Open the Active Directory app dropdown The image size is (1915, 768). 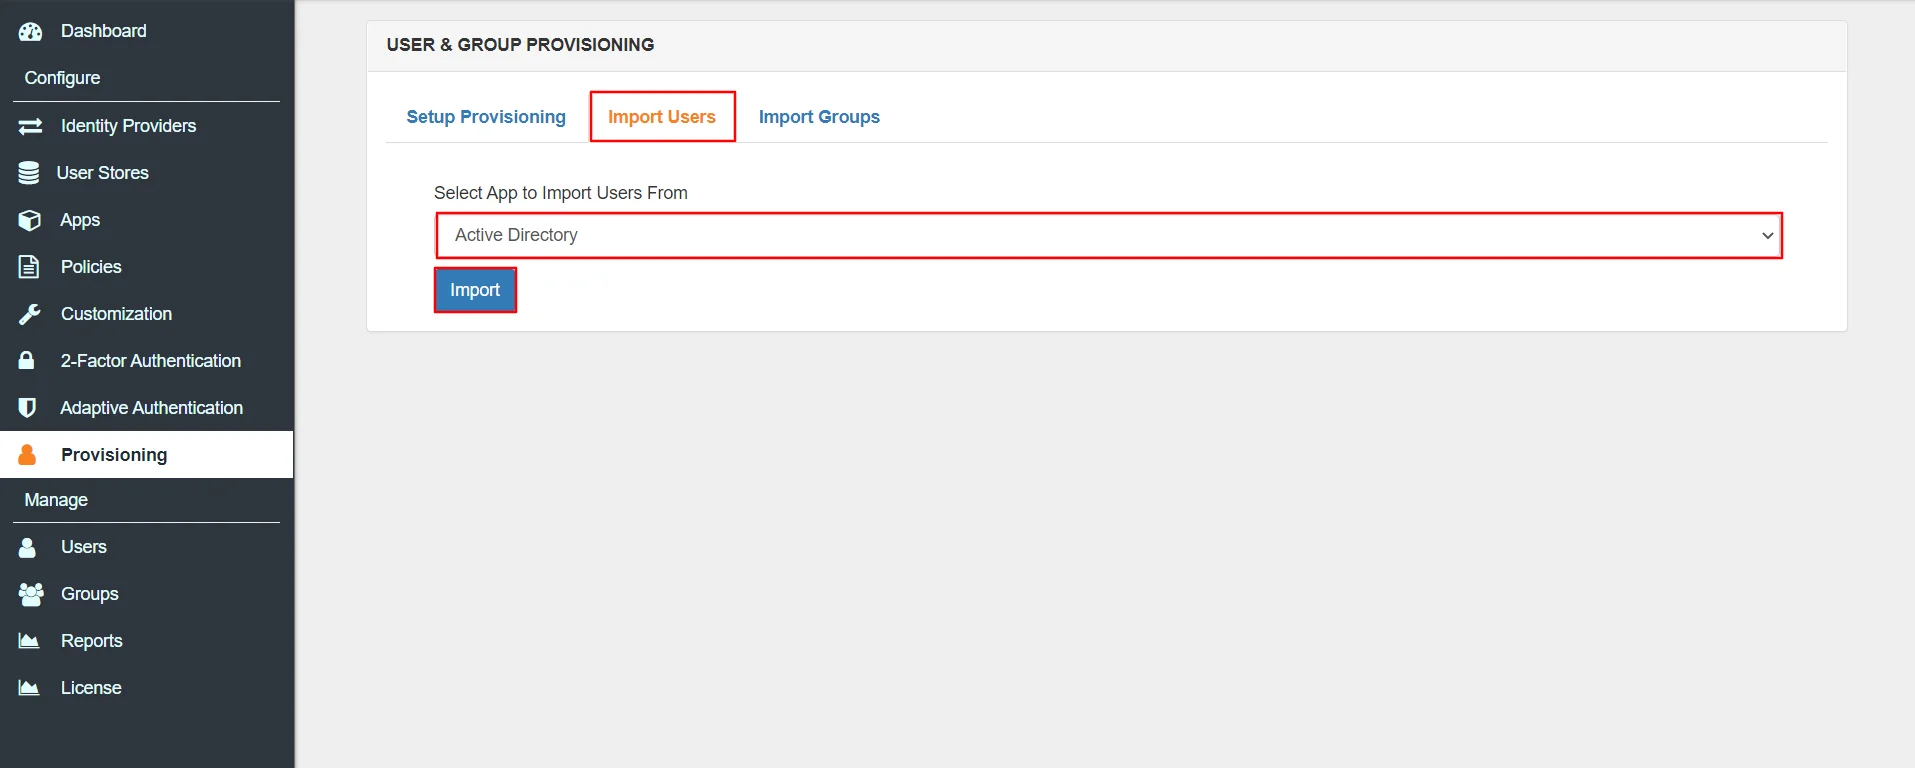point(1109,235)
